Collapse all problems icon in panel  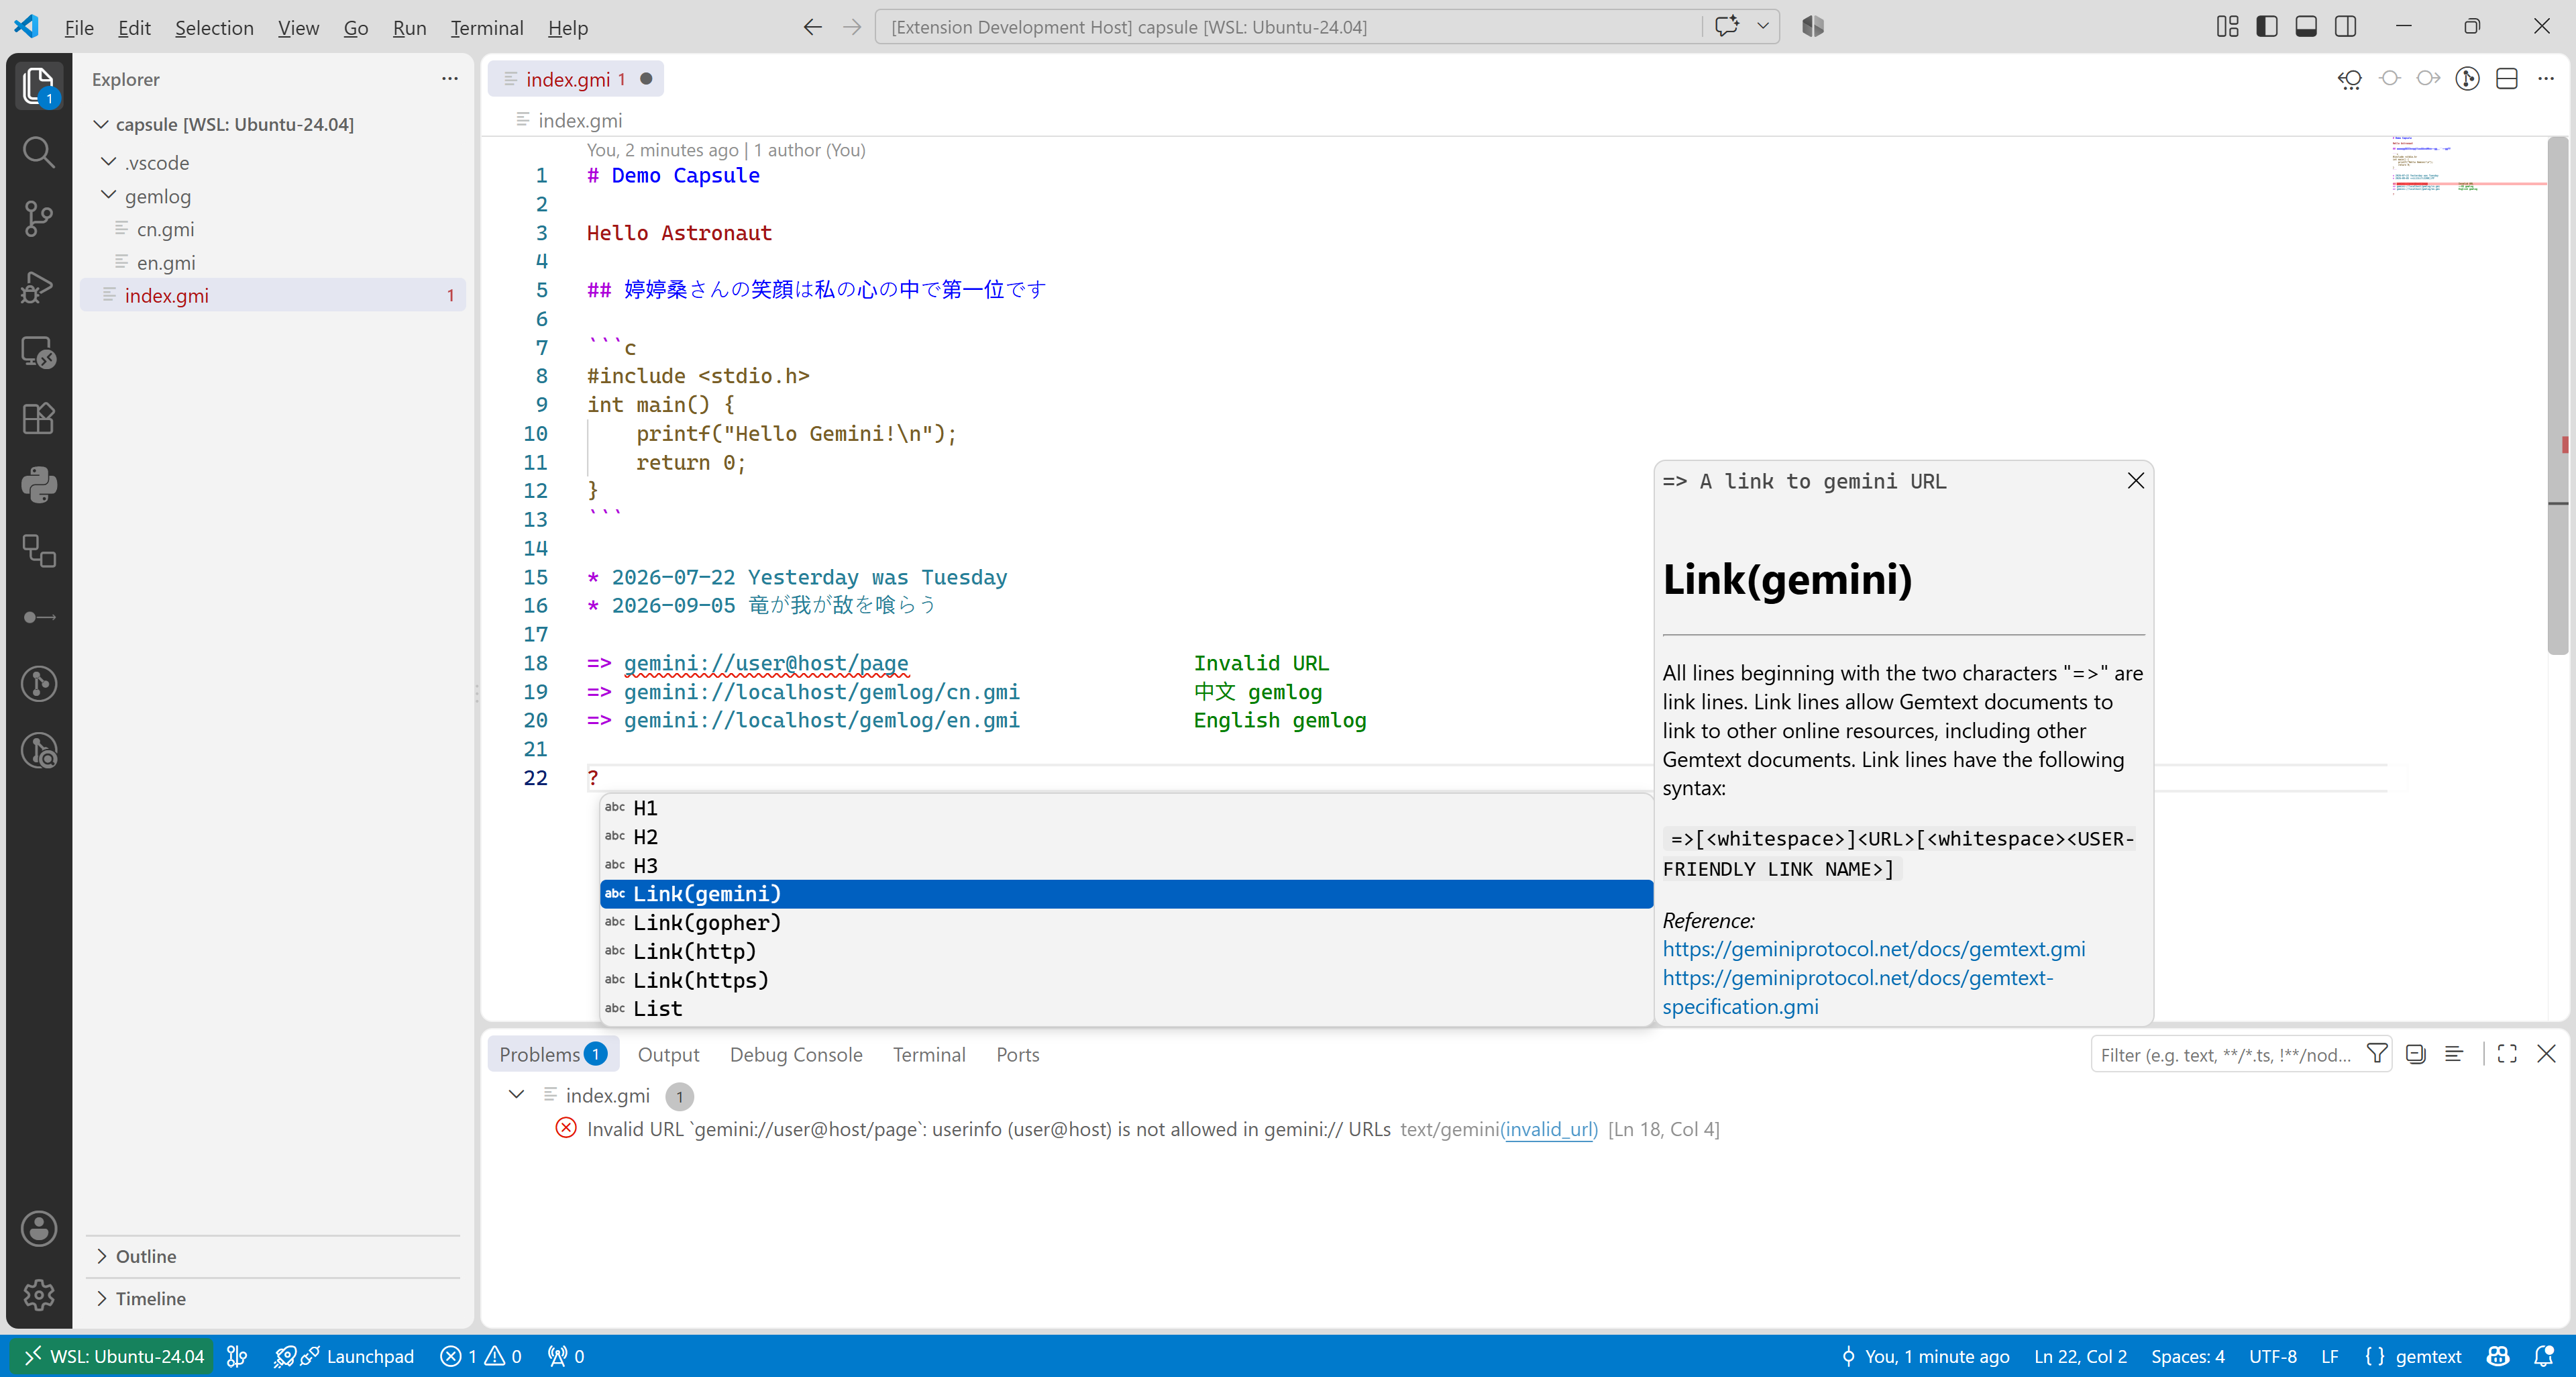coord(2416,1054)
